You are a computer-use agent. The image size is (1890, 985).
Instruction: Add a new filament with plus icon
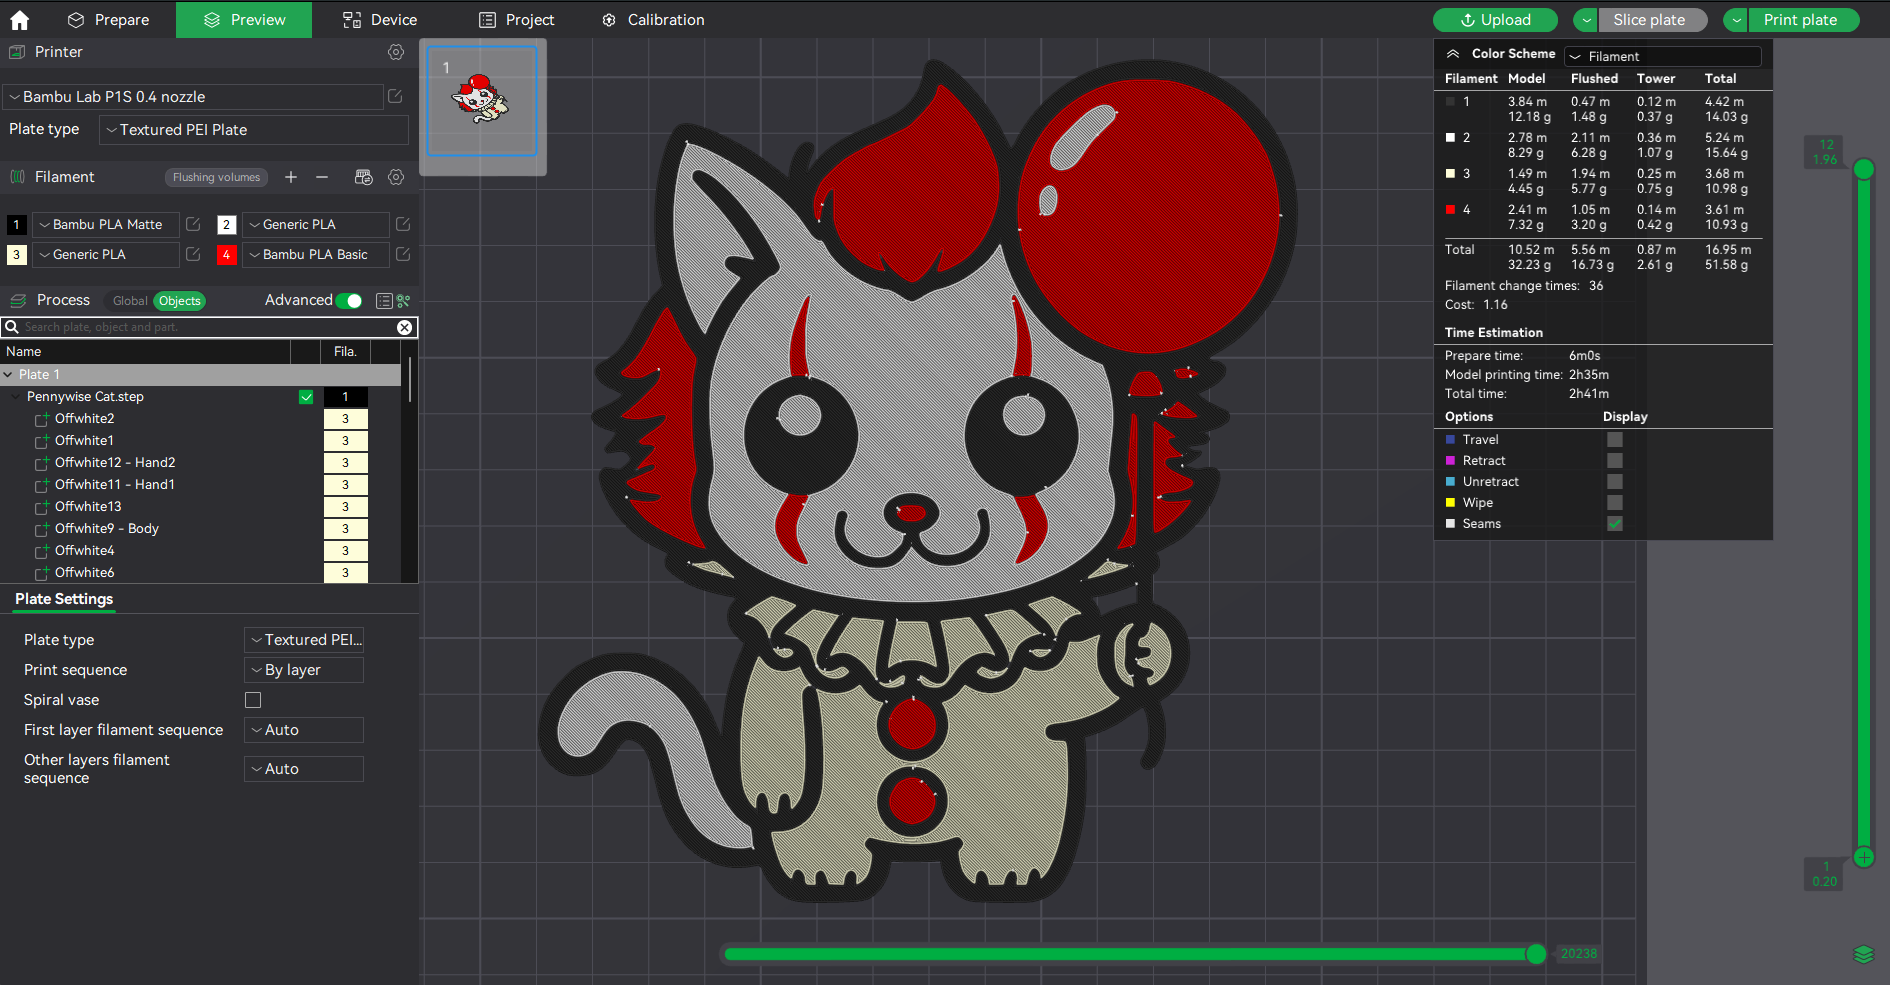[291, 177]
